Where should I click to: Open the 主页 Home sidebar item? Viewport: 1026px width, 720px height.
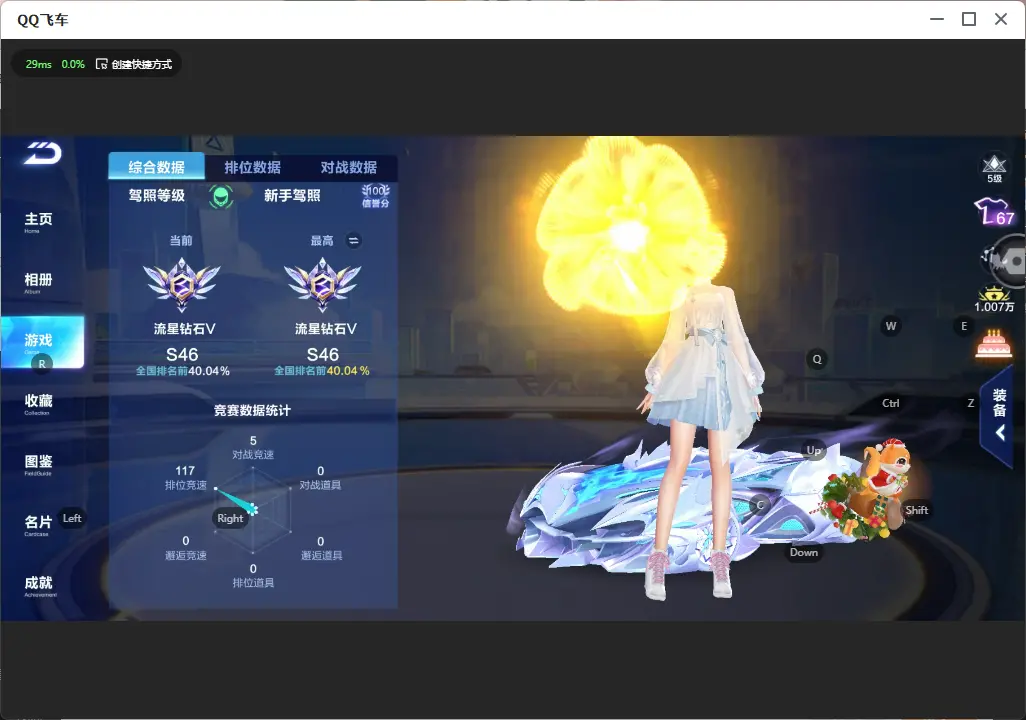38,222
